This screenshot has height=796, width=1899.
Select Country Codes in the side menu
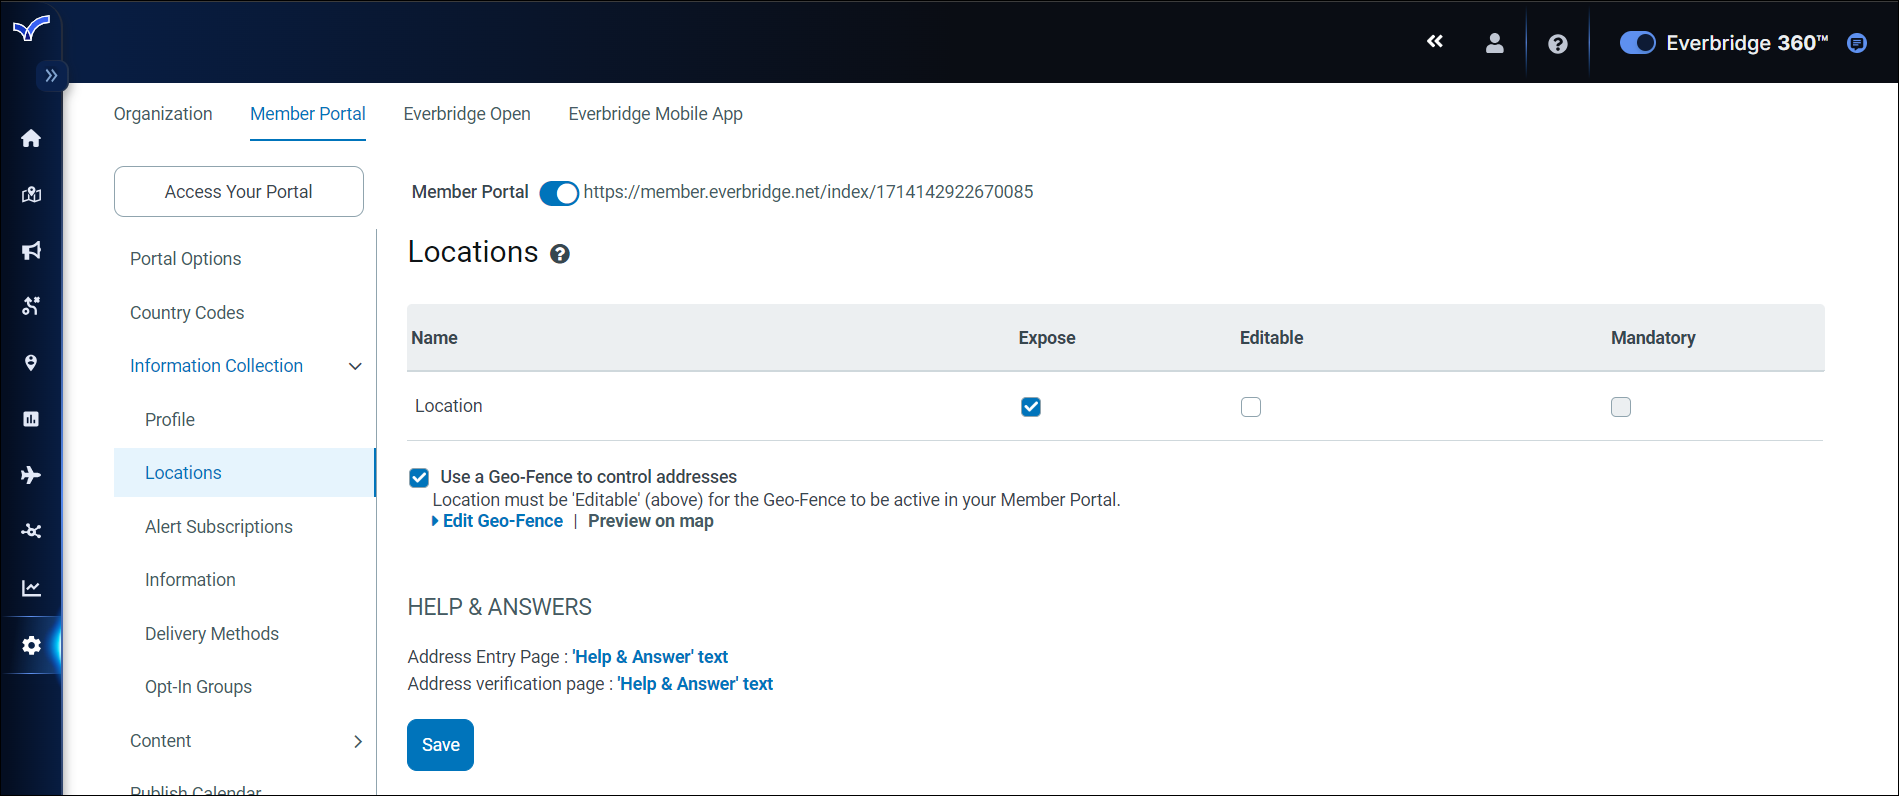[187, 313]
